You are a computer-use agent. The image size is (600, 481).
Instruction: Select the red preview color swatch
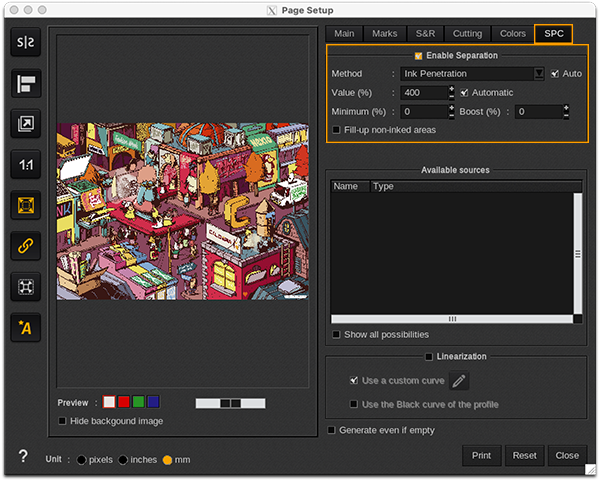(124, 402)
